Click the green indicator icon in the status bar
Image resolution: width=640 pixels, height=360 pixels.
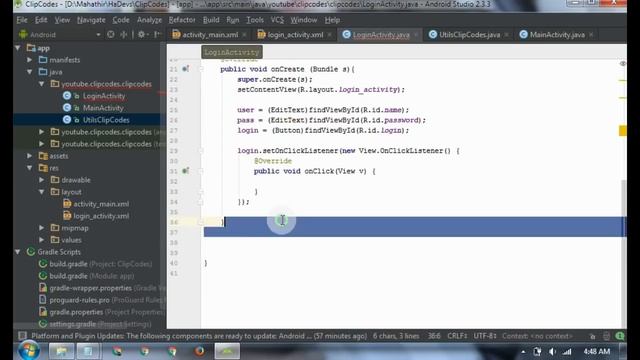[x=620, y=336]
